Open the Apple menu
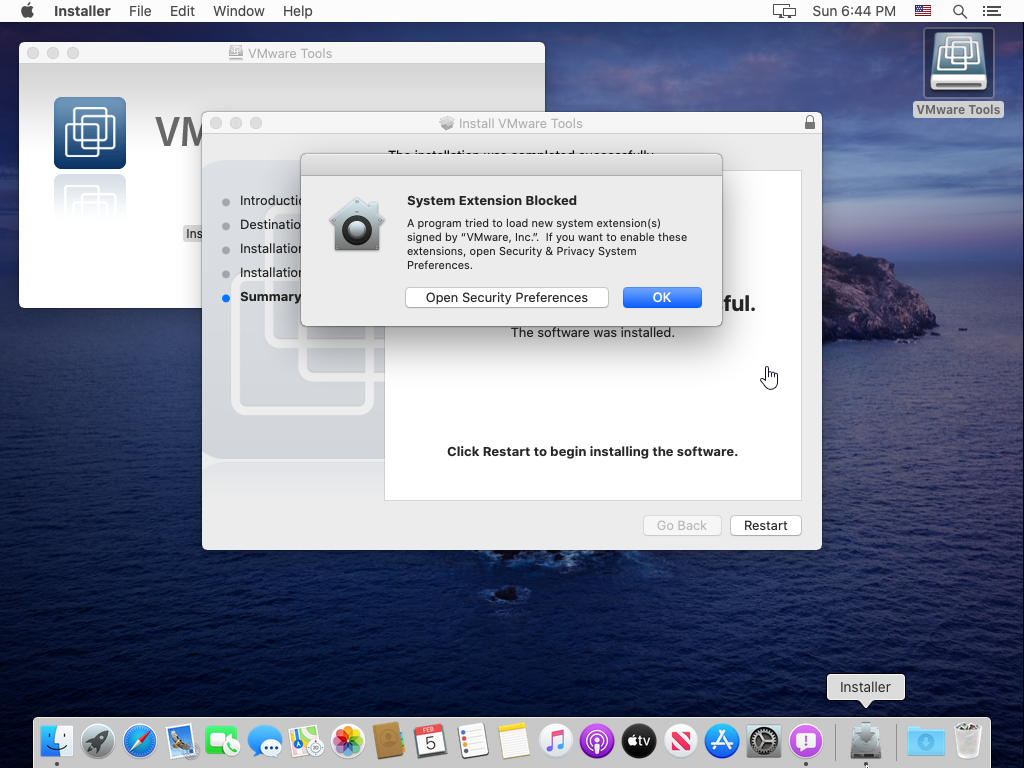 (x=27, y=11)
